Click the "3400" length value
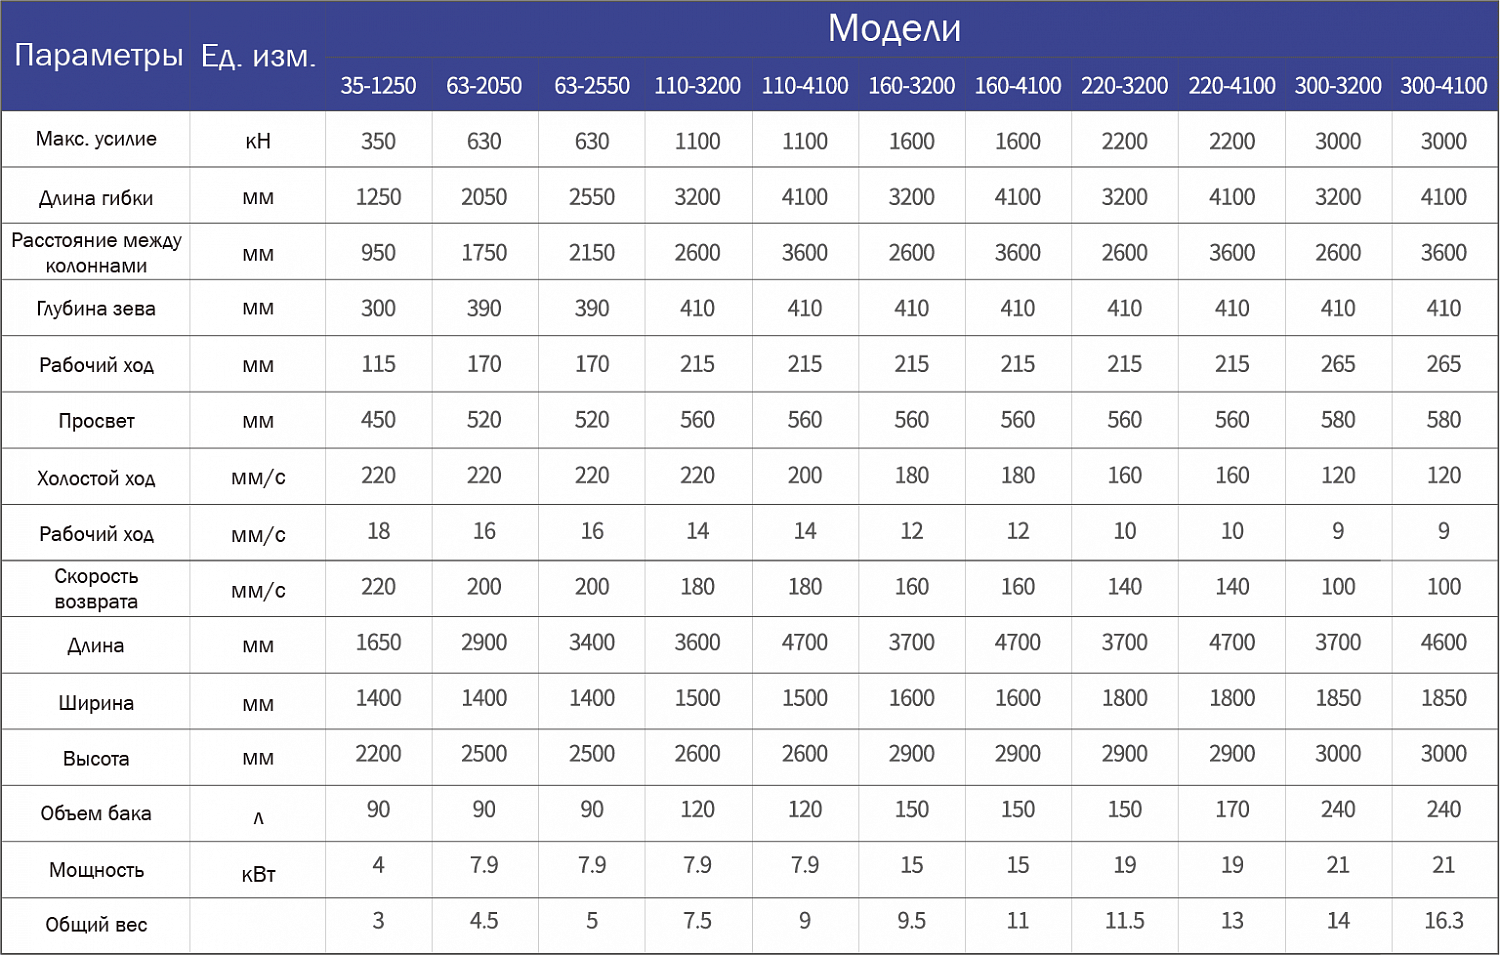The height and width of the screenshot is (955, 1500). click(x=592, y=643)
